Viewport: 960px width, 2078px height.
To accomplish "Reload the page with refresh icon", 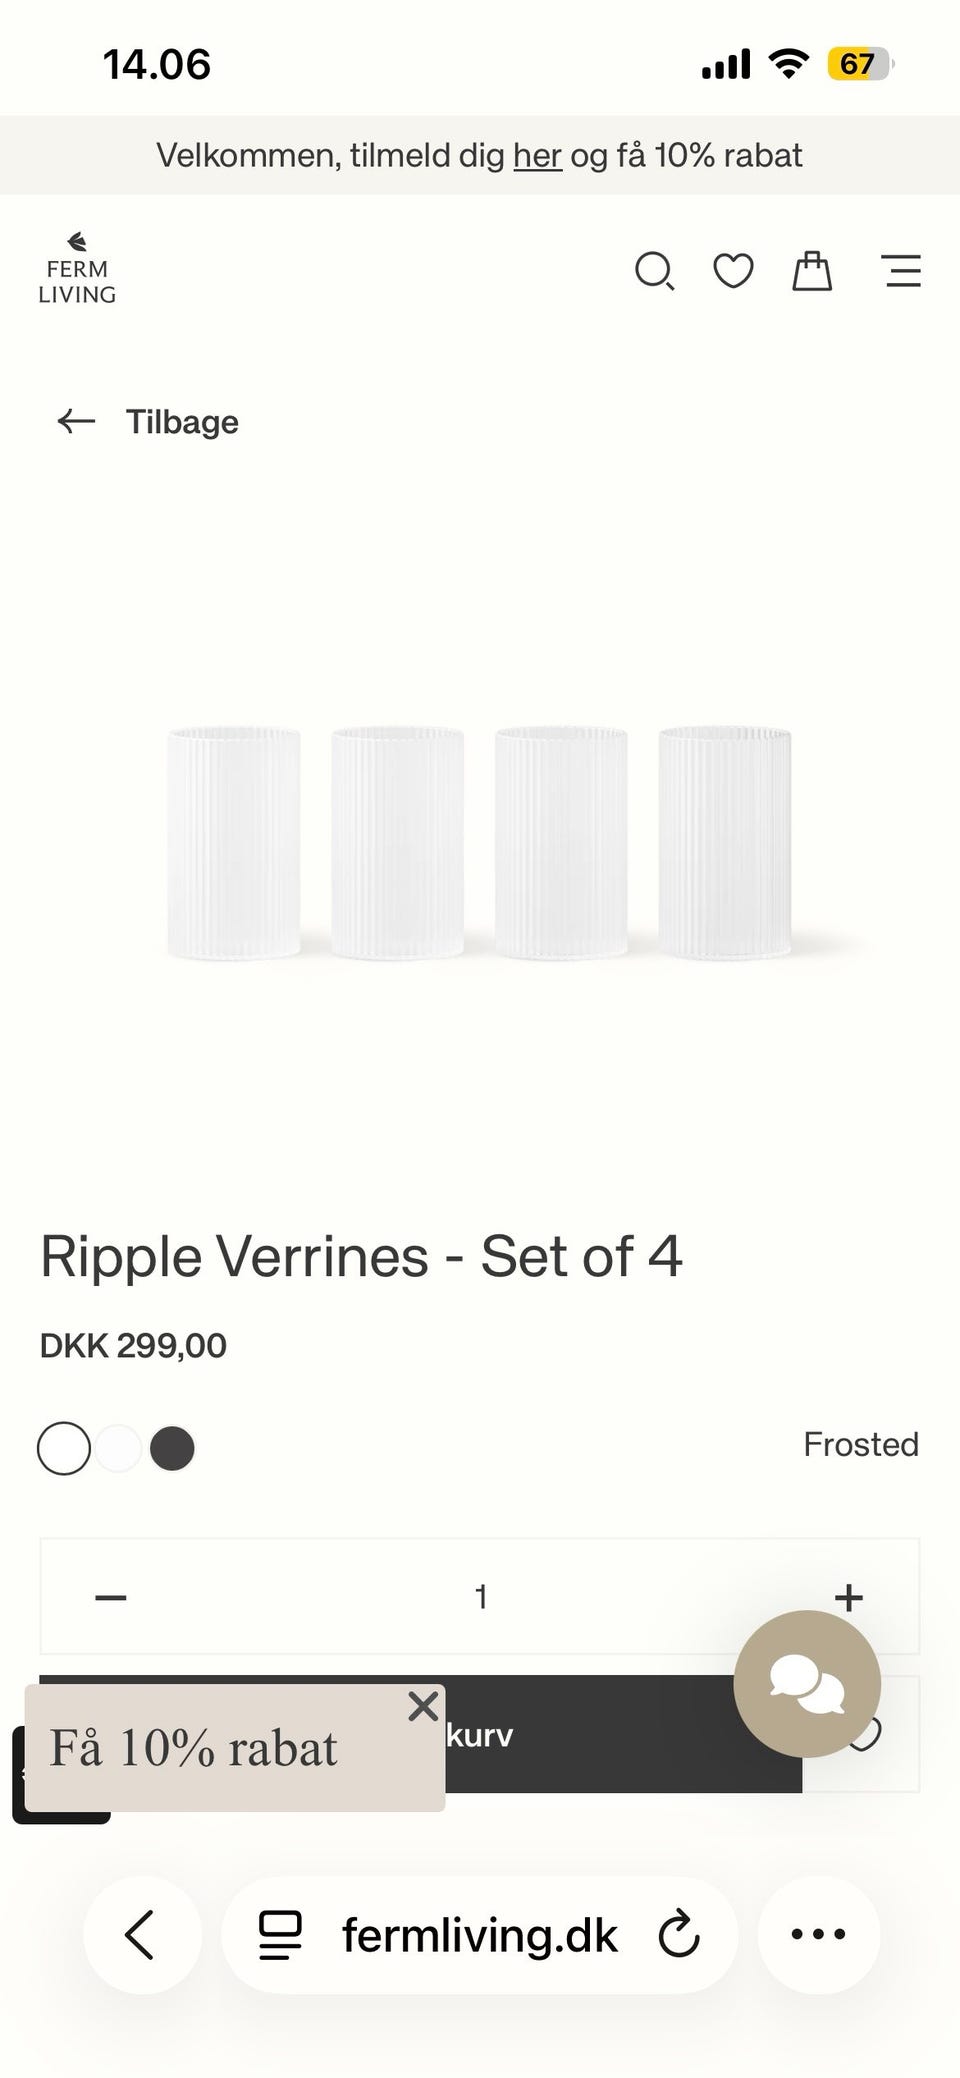I will pyautogui.click(x=679, y=1934).
